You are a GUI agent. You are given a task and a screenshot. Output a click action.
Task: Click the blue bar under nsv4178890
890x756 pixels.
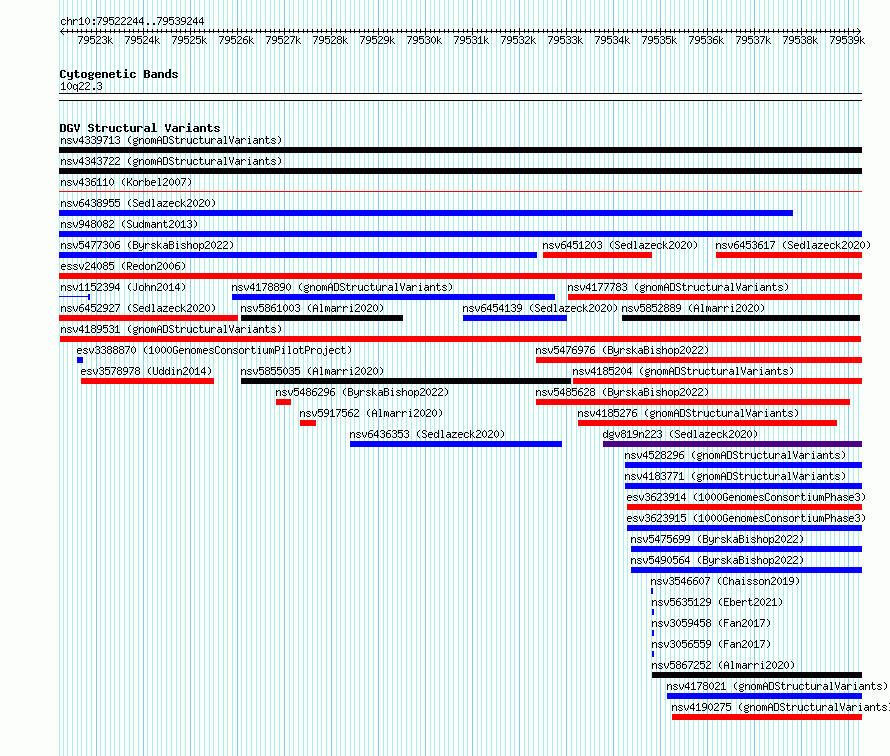click(x=393, y=297)
